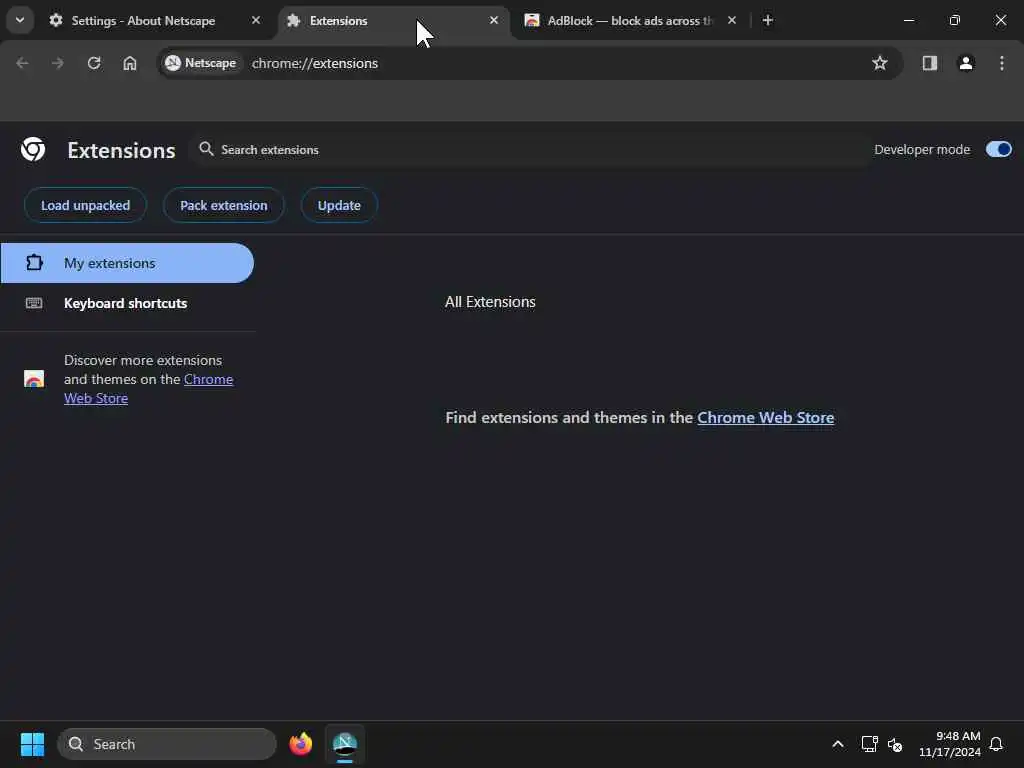
Task: Open a new tab with plus button
Action: (x=768, y=20)
